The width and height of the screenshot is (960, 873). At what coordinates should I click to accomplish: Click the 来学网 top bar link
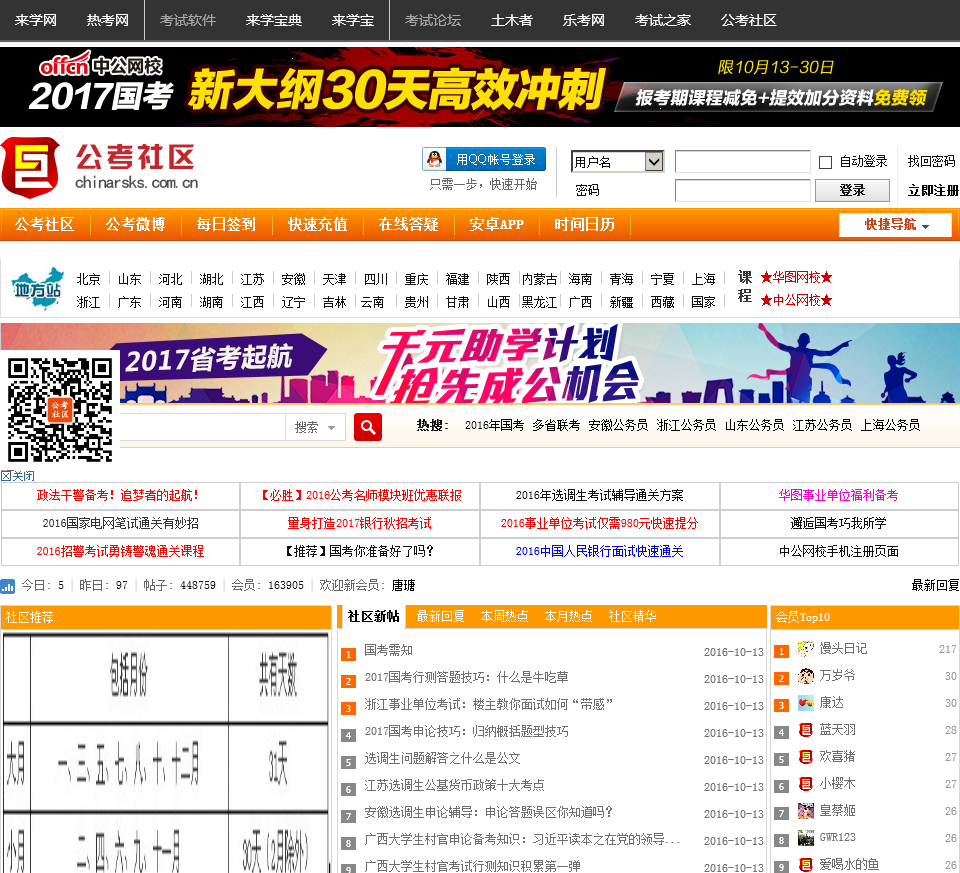pyautogui.click(x=36, y=20)
